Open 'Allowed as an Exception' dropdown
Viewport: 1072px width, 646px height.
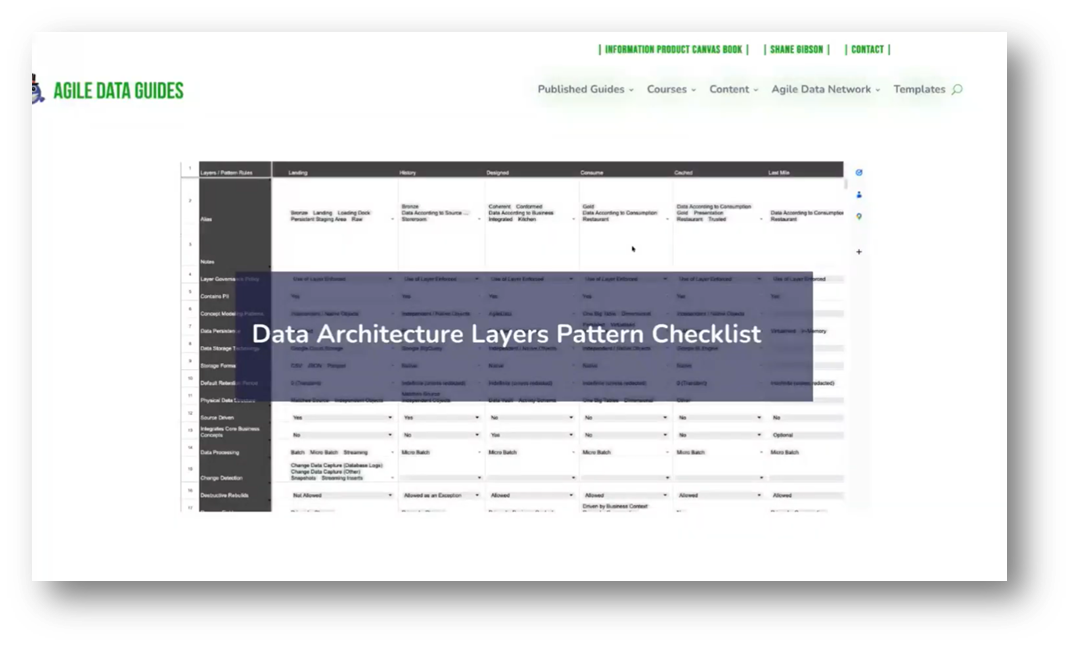point(441,495)
